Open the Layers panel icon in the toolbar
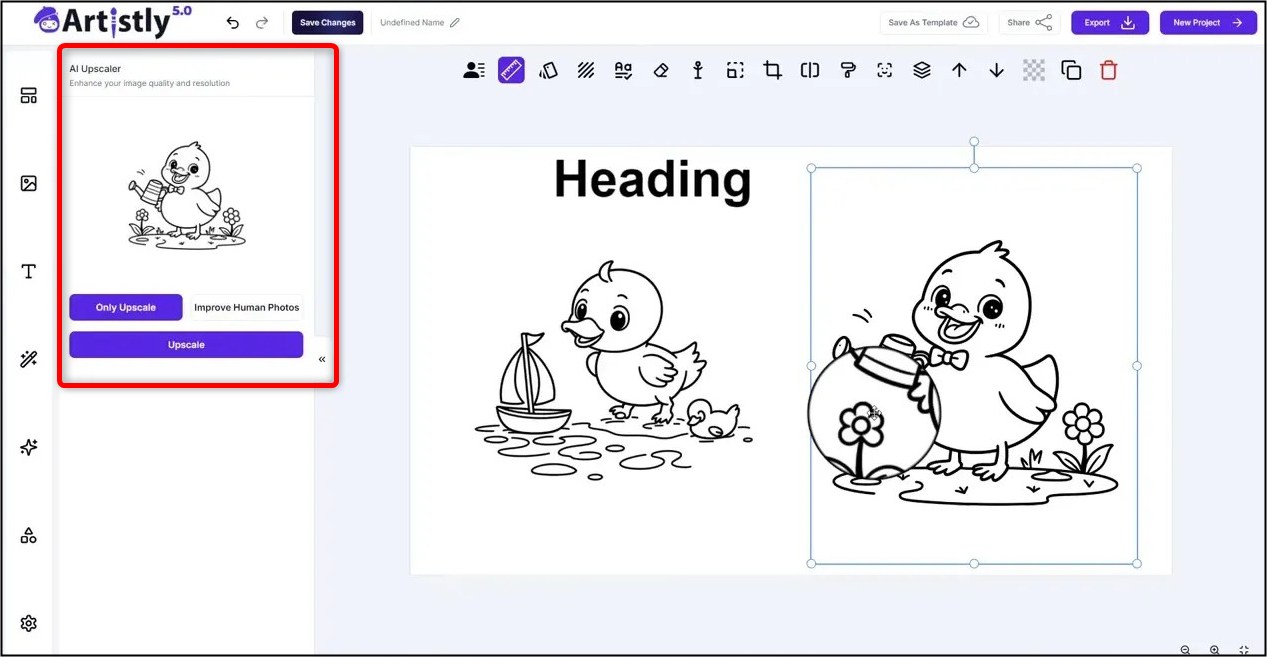Viewport: 1267px width, 657px height. 921,70
